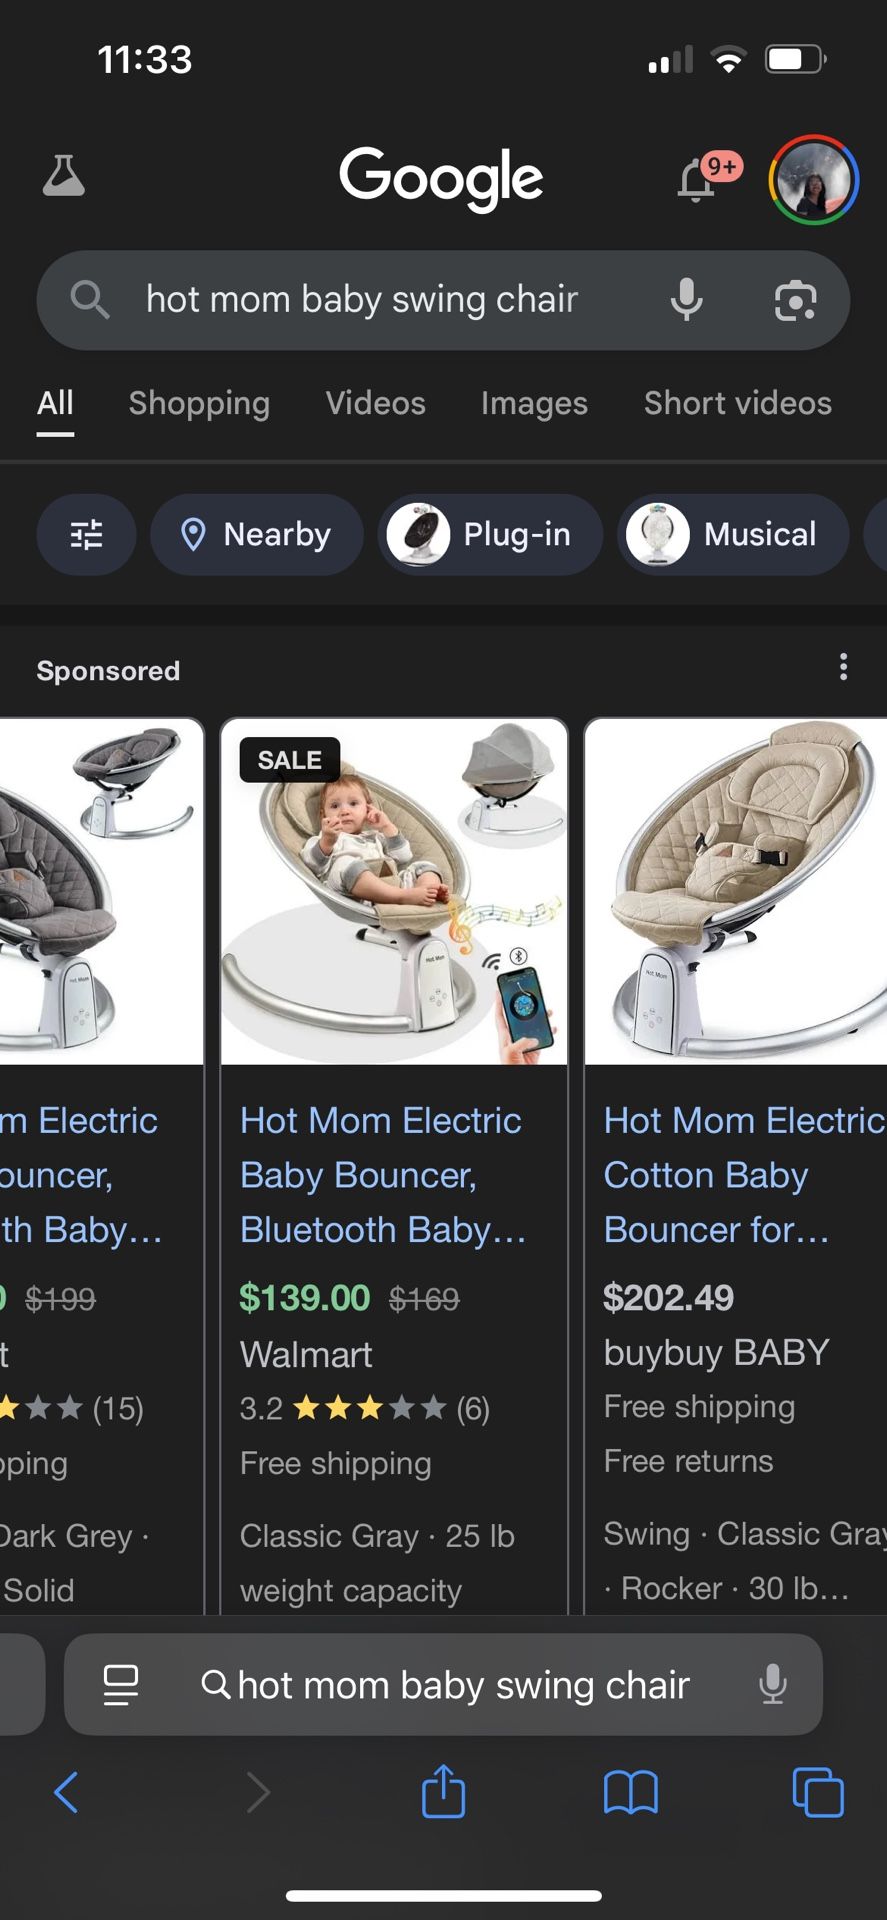Open Google Lens camera search
The height and width of the screenshot is (1920, 887).
795,300
